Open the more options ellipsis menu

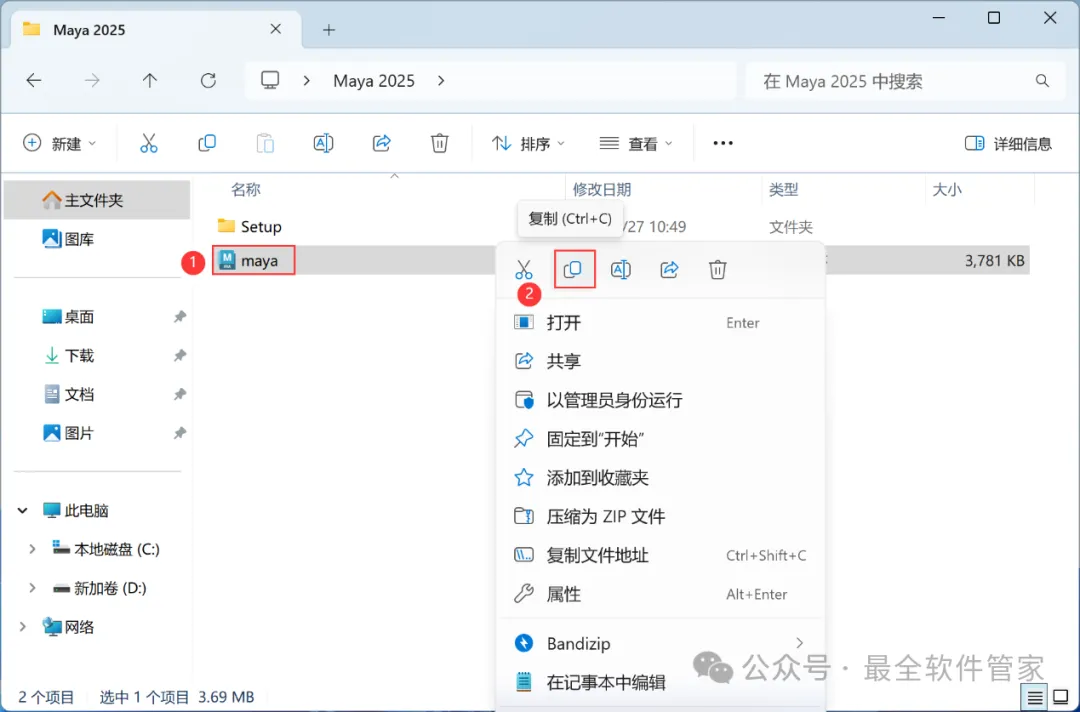[723, 143]
